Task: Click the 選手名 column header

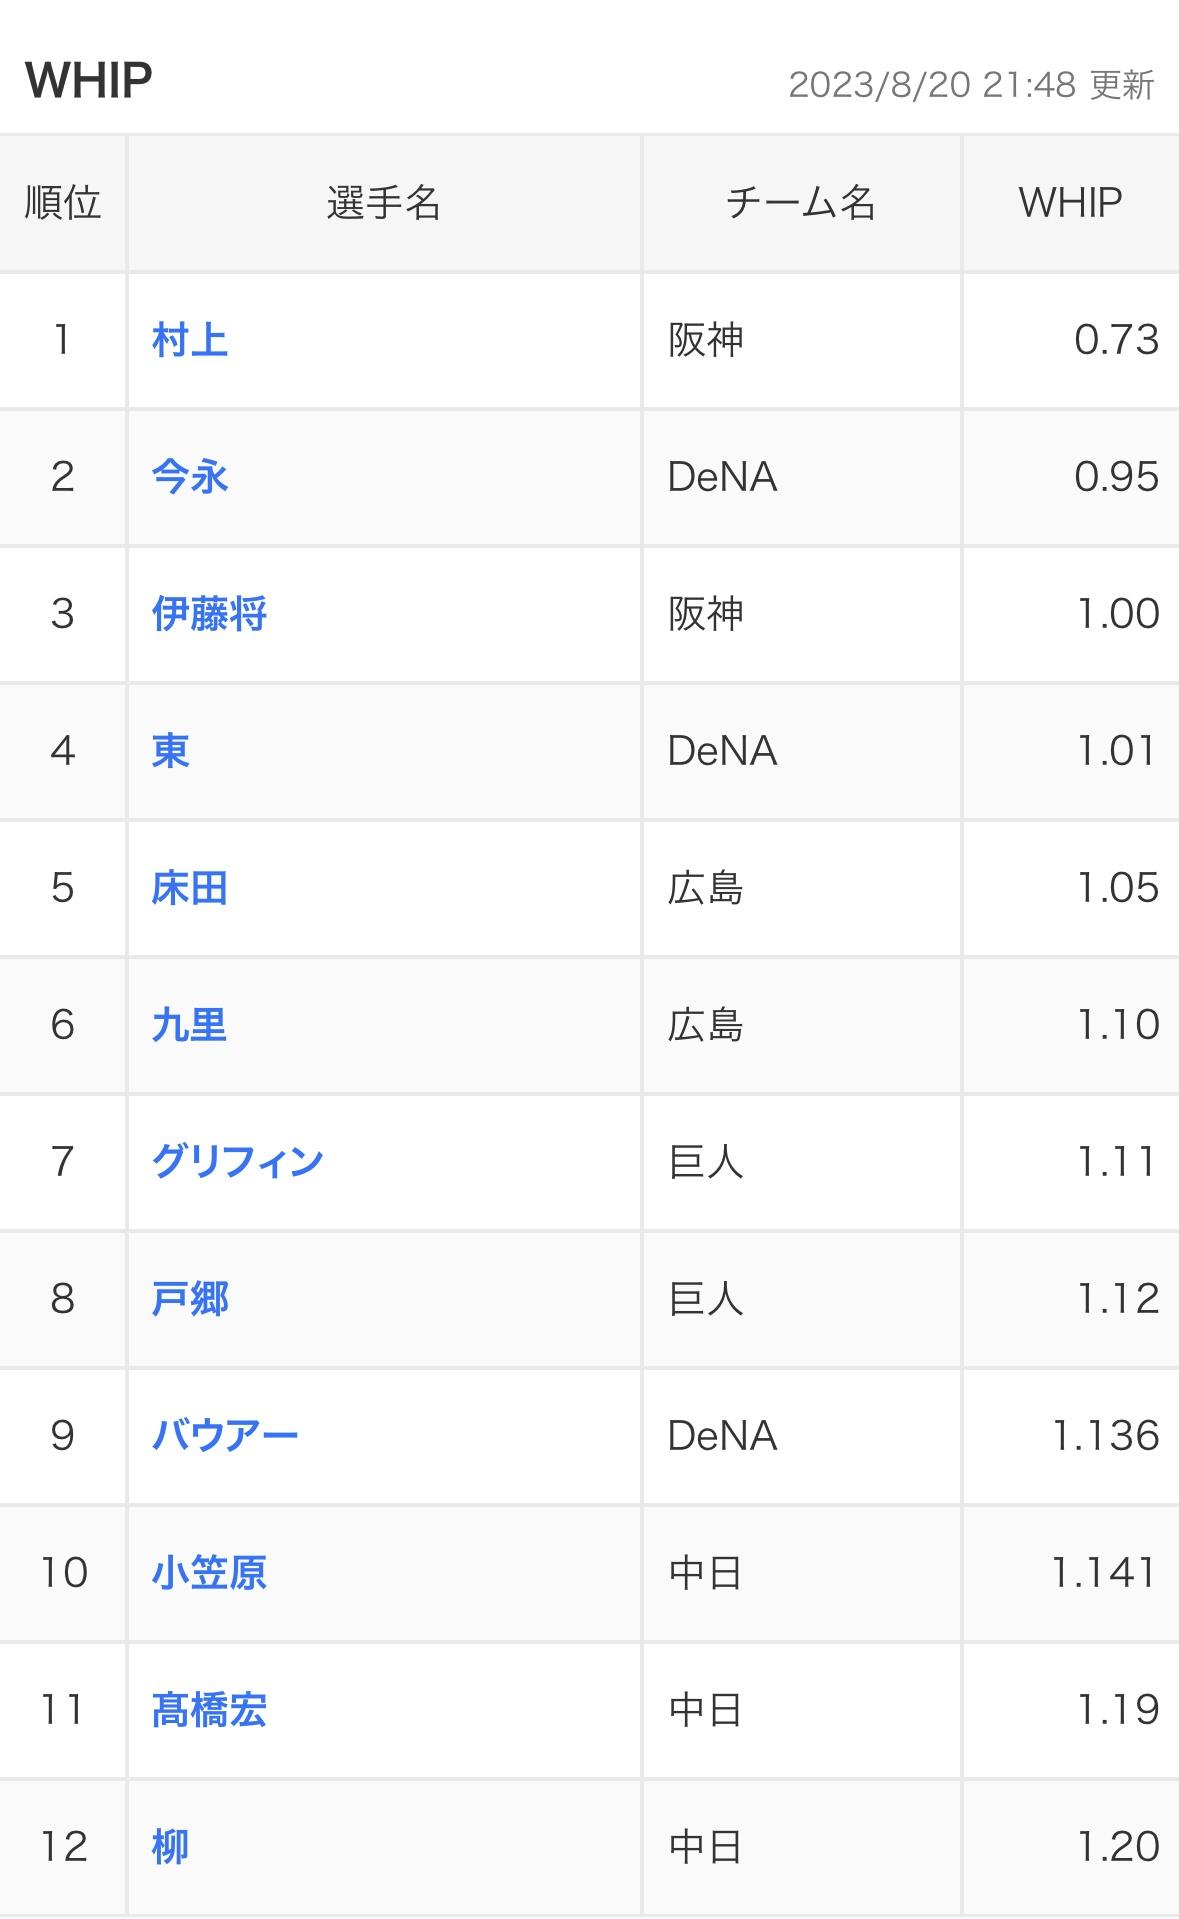Action: pos(384,203)
